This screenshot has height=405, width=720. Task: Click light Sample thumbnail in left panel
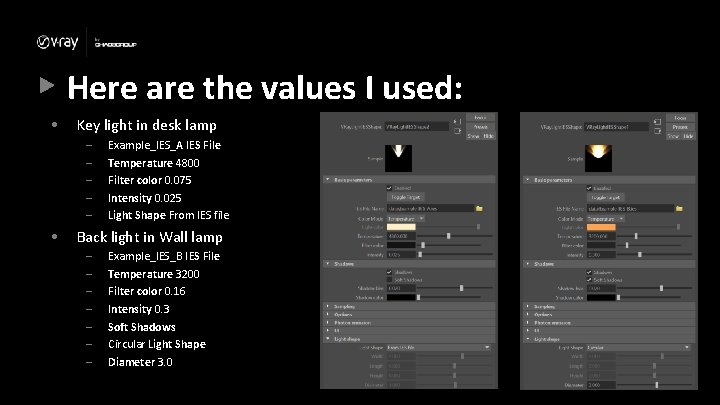click(398, 158)
